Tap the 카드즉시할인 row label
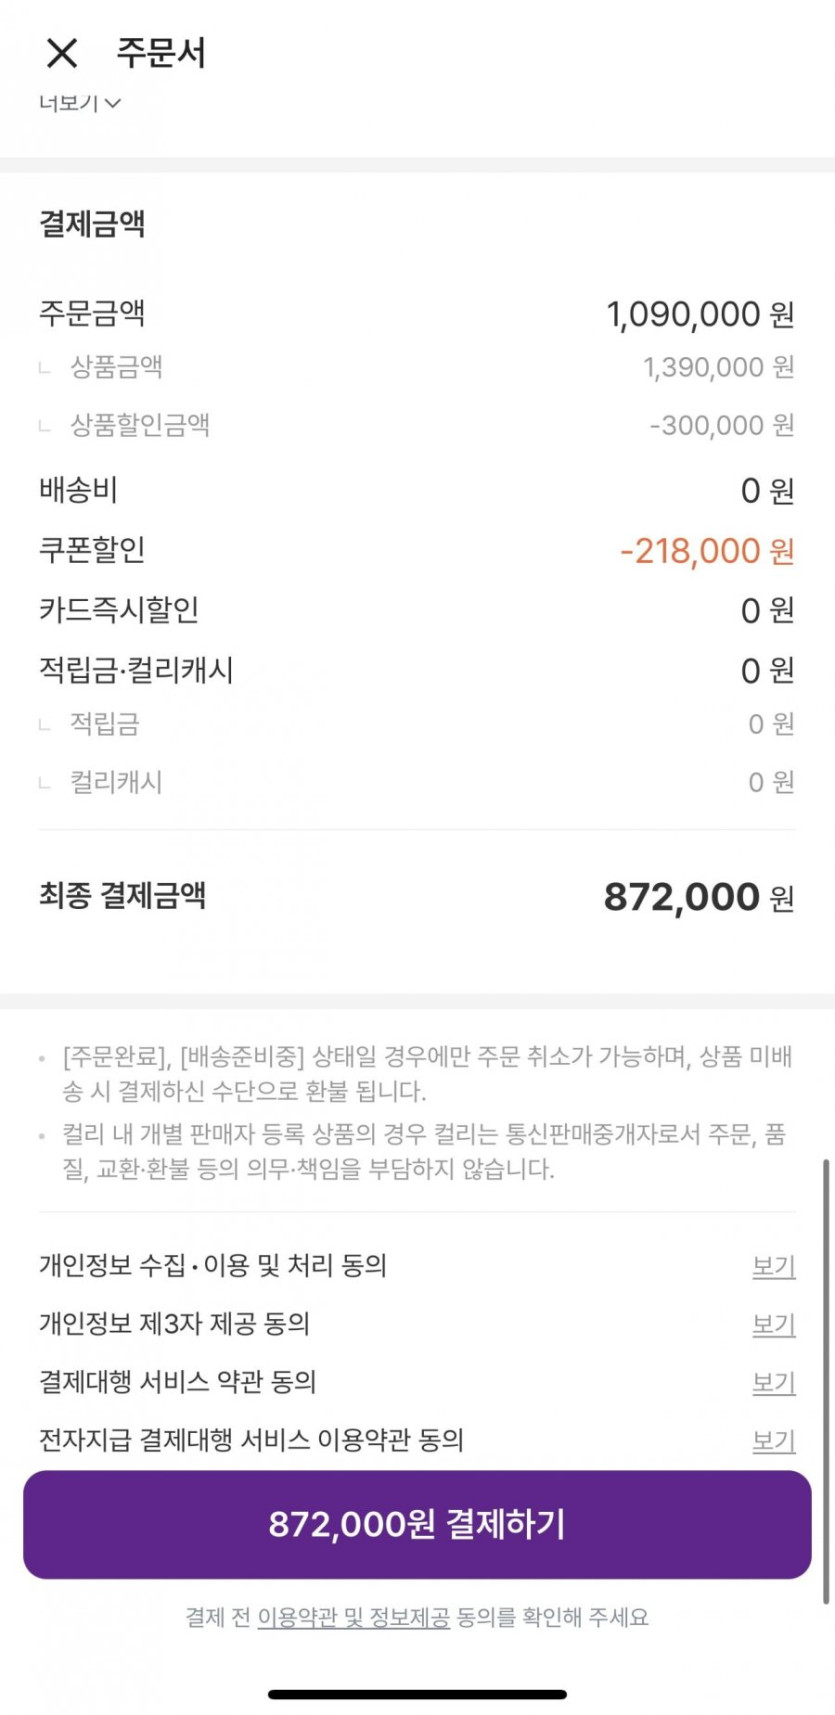The width and height of the screenshot is (835, 1715). [118, 610]
